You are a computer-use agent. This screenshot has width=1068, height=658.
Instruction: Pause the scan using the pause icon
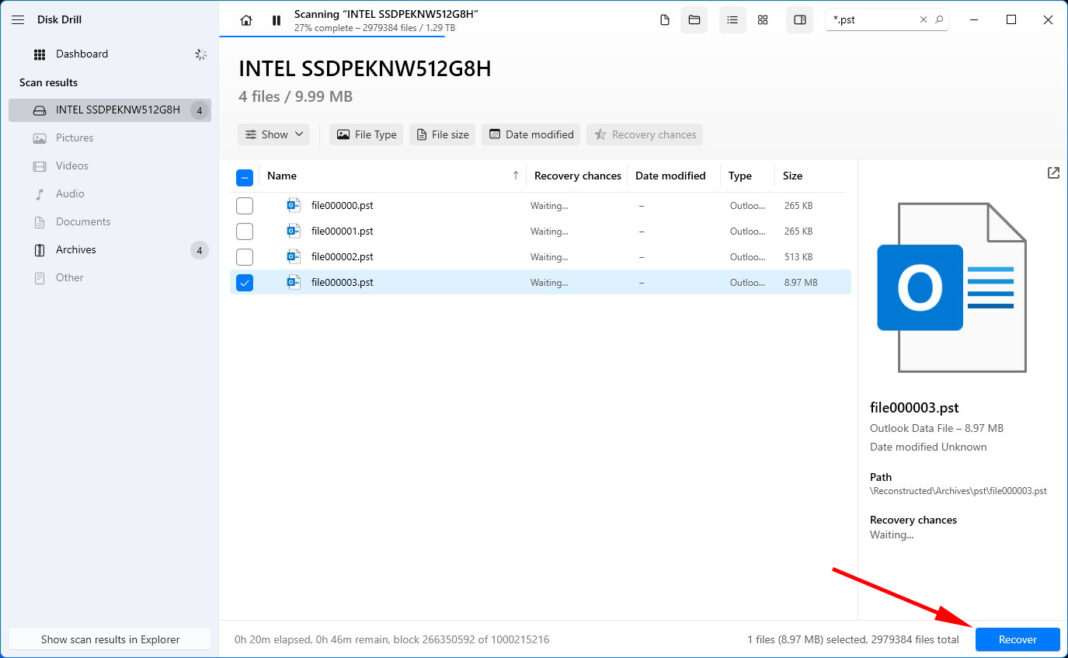[x=276, y=18]
